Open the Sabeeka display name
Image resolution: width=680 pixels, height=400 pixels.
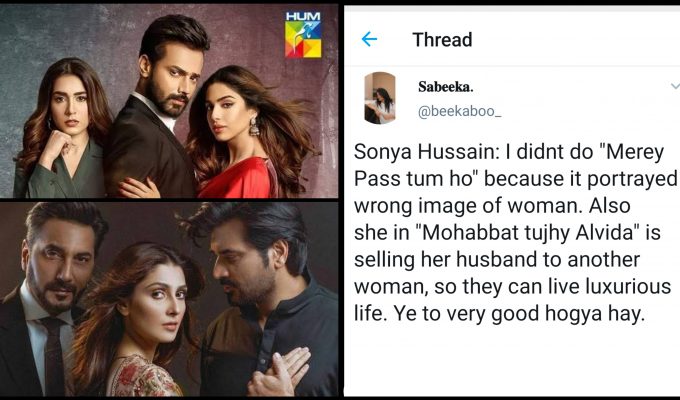445,87
